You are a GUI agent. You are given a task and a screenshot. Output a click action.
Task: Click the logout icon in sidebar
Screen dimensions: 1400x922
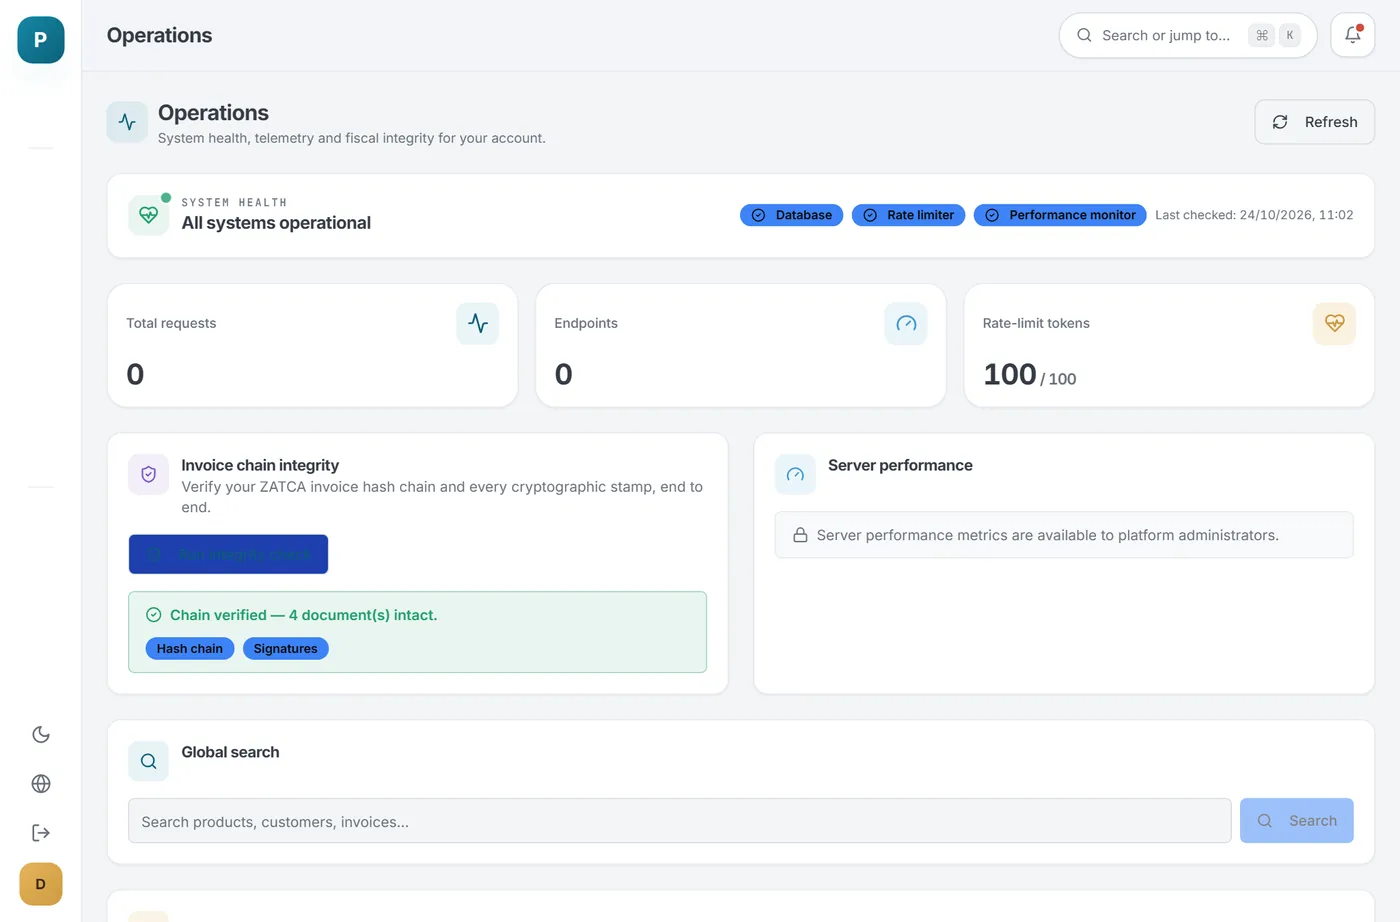[41, 833]
